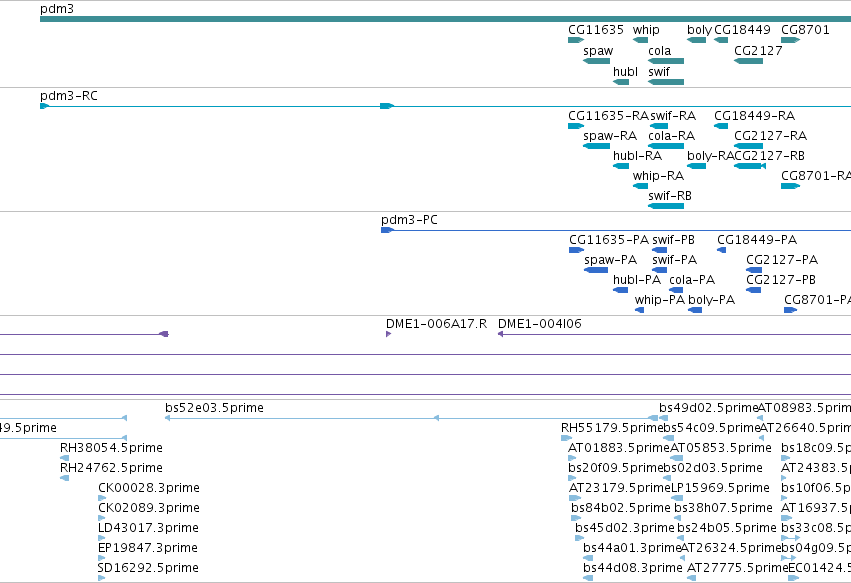Click the hubl-RA transcript
Screen dimensions: 851x583
pos(621,166)
